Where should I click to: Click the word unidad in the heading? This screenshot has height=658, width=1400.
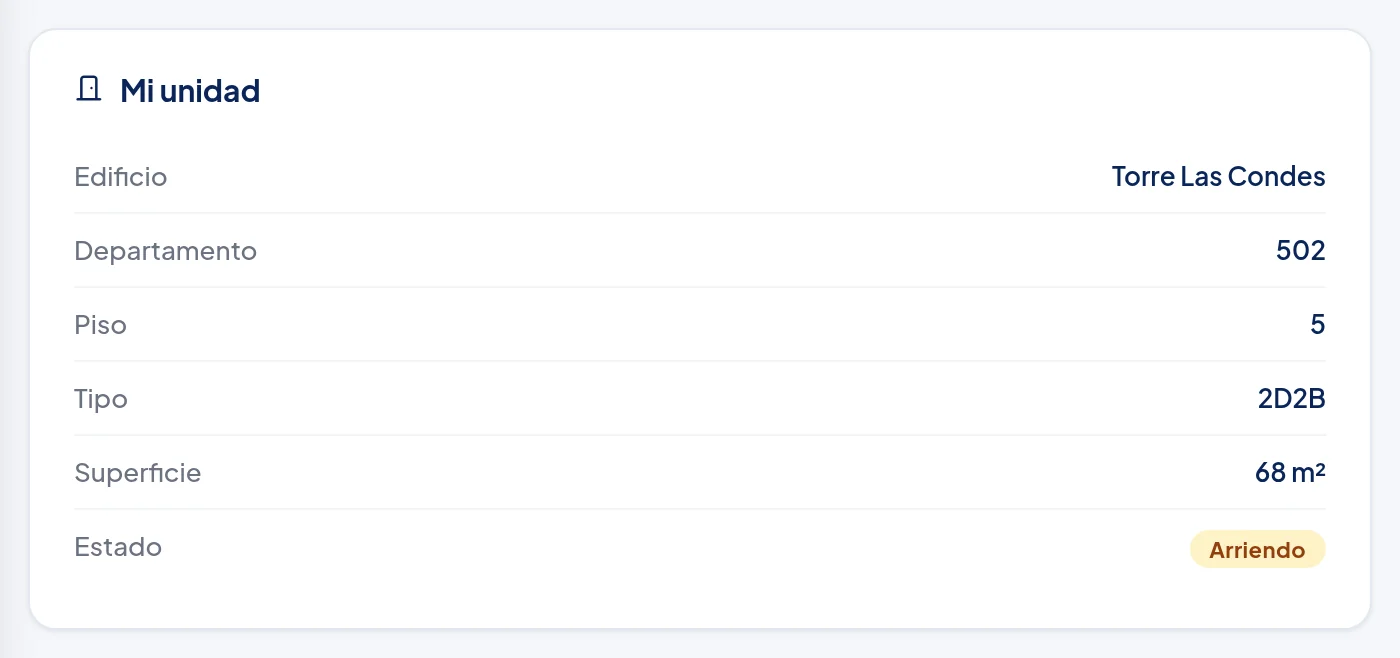(x=210, y=91)
